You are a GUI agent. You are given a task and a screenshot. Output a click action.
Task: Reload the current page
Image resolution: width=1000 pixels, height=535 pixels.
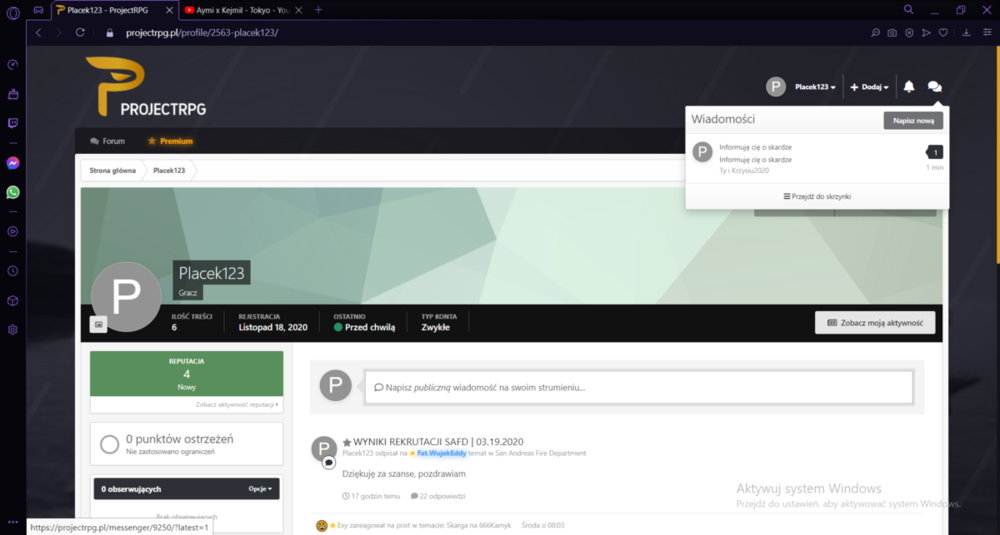coord(80,33)
